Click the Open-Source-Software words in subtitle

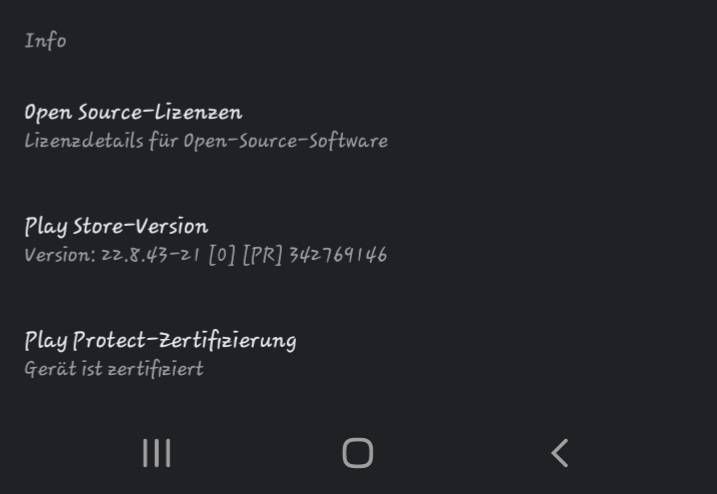click(x=286, y=141)
